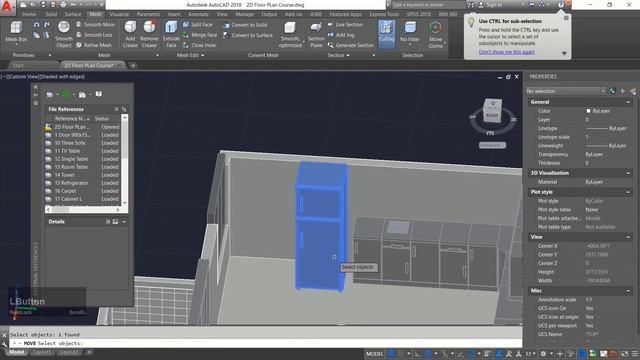Click the Sign In button
The image size is (640, 360).
pos(493,5)
